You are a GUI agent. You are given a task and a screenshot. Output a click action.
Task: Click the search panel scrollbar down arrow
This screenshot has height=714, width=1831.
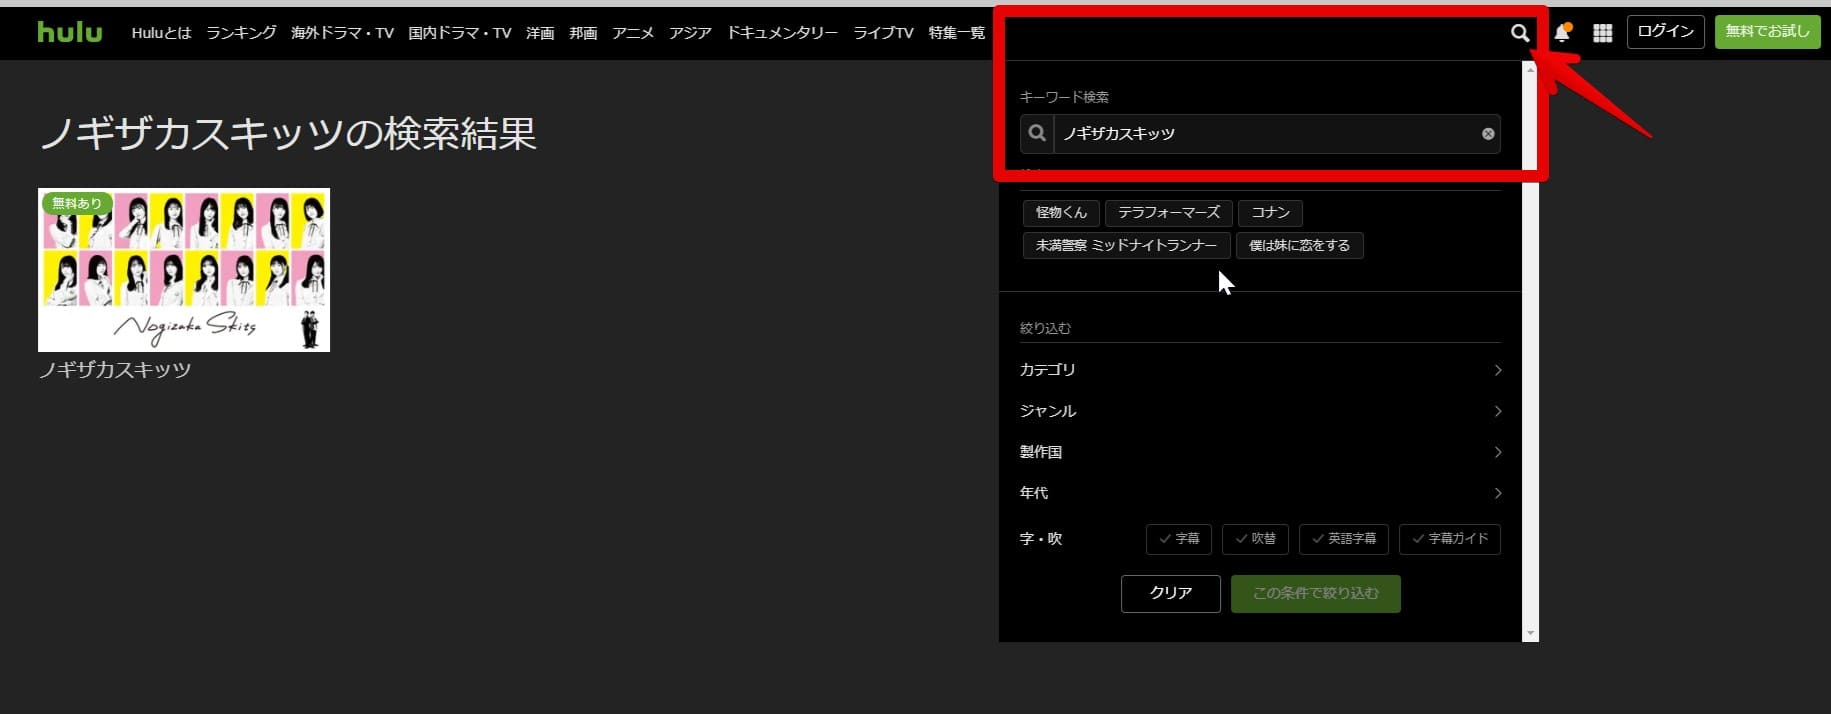pyautogui.click(x=1530, y=633)
